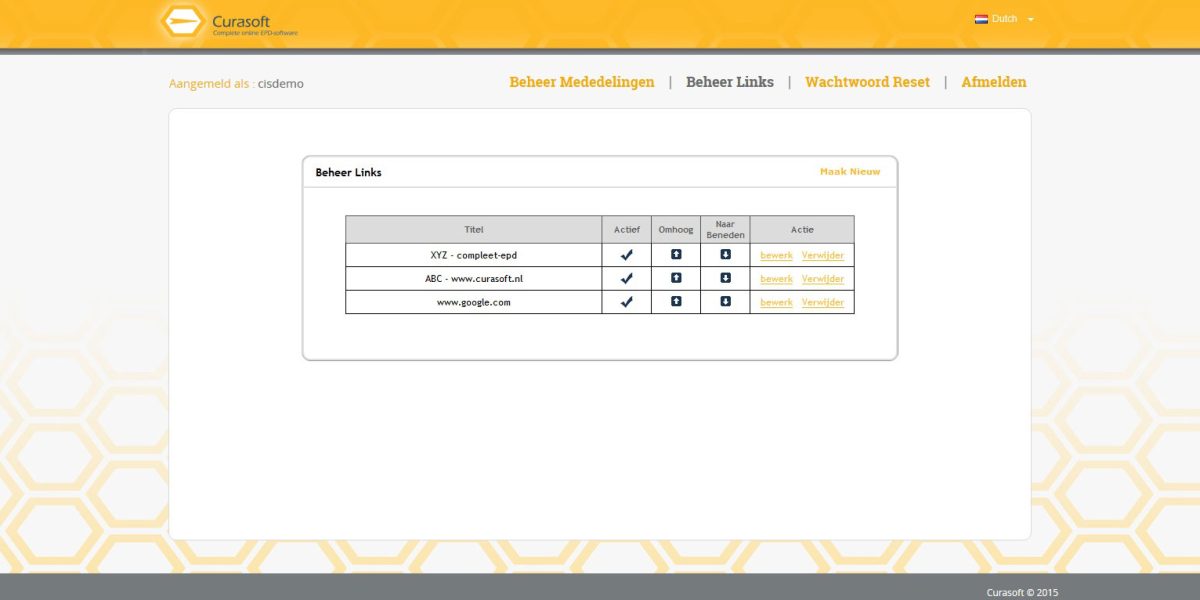The image size is (1200, 600).
Task: Move www.google.com up with Omhoog arrow
Action: [675, 302]
